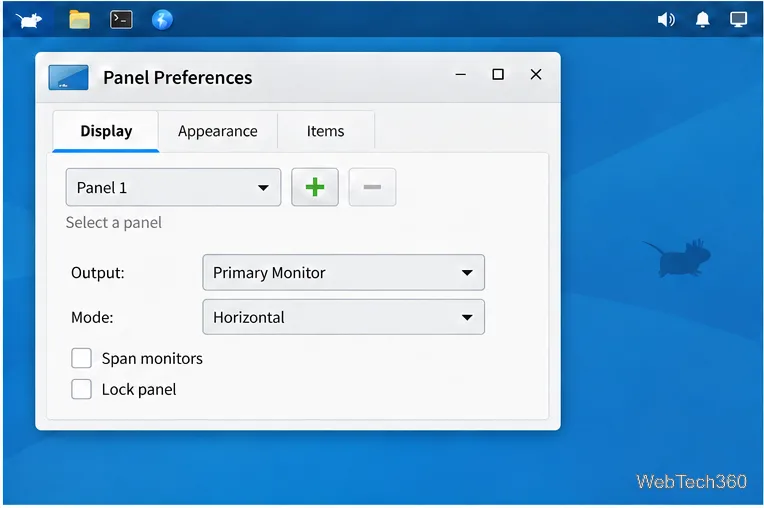The width and height of the screenshot is (764, 508).
Task: Open the notifications bell icon
Action: pos(702,19)
